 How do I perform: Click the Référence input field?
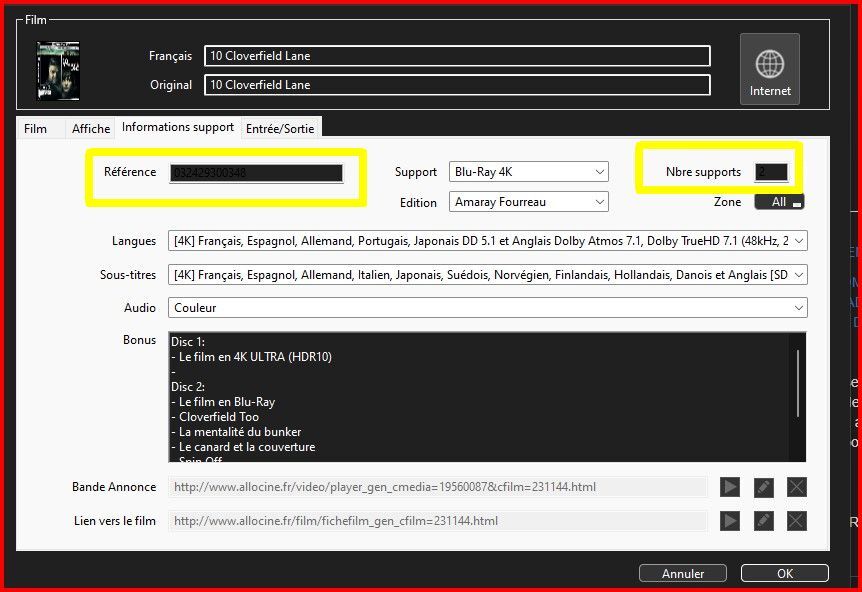tap(256, 173)
